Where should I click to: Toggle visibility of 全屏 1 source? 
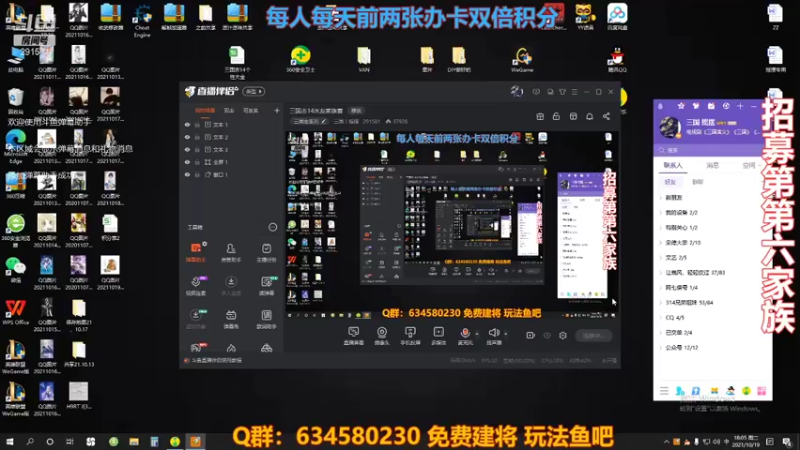(x=187, y=162)
